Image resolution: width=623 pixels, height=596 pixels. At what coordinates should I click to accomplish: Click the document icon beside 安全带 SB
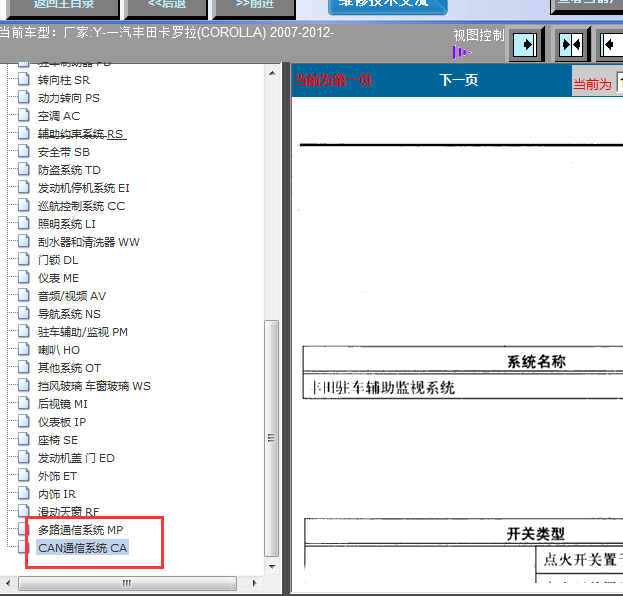[x=24, y=151]
